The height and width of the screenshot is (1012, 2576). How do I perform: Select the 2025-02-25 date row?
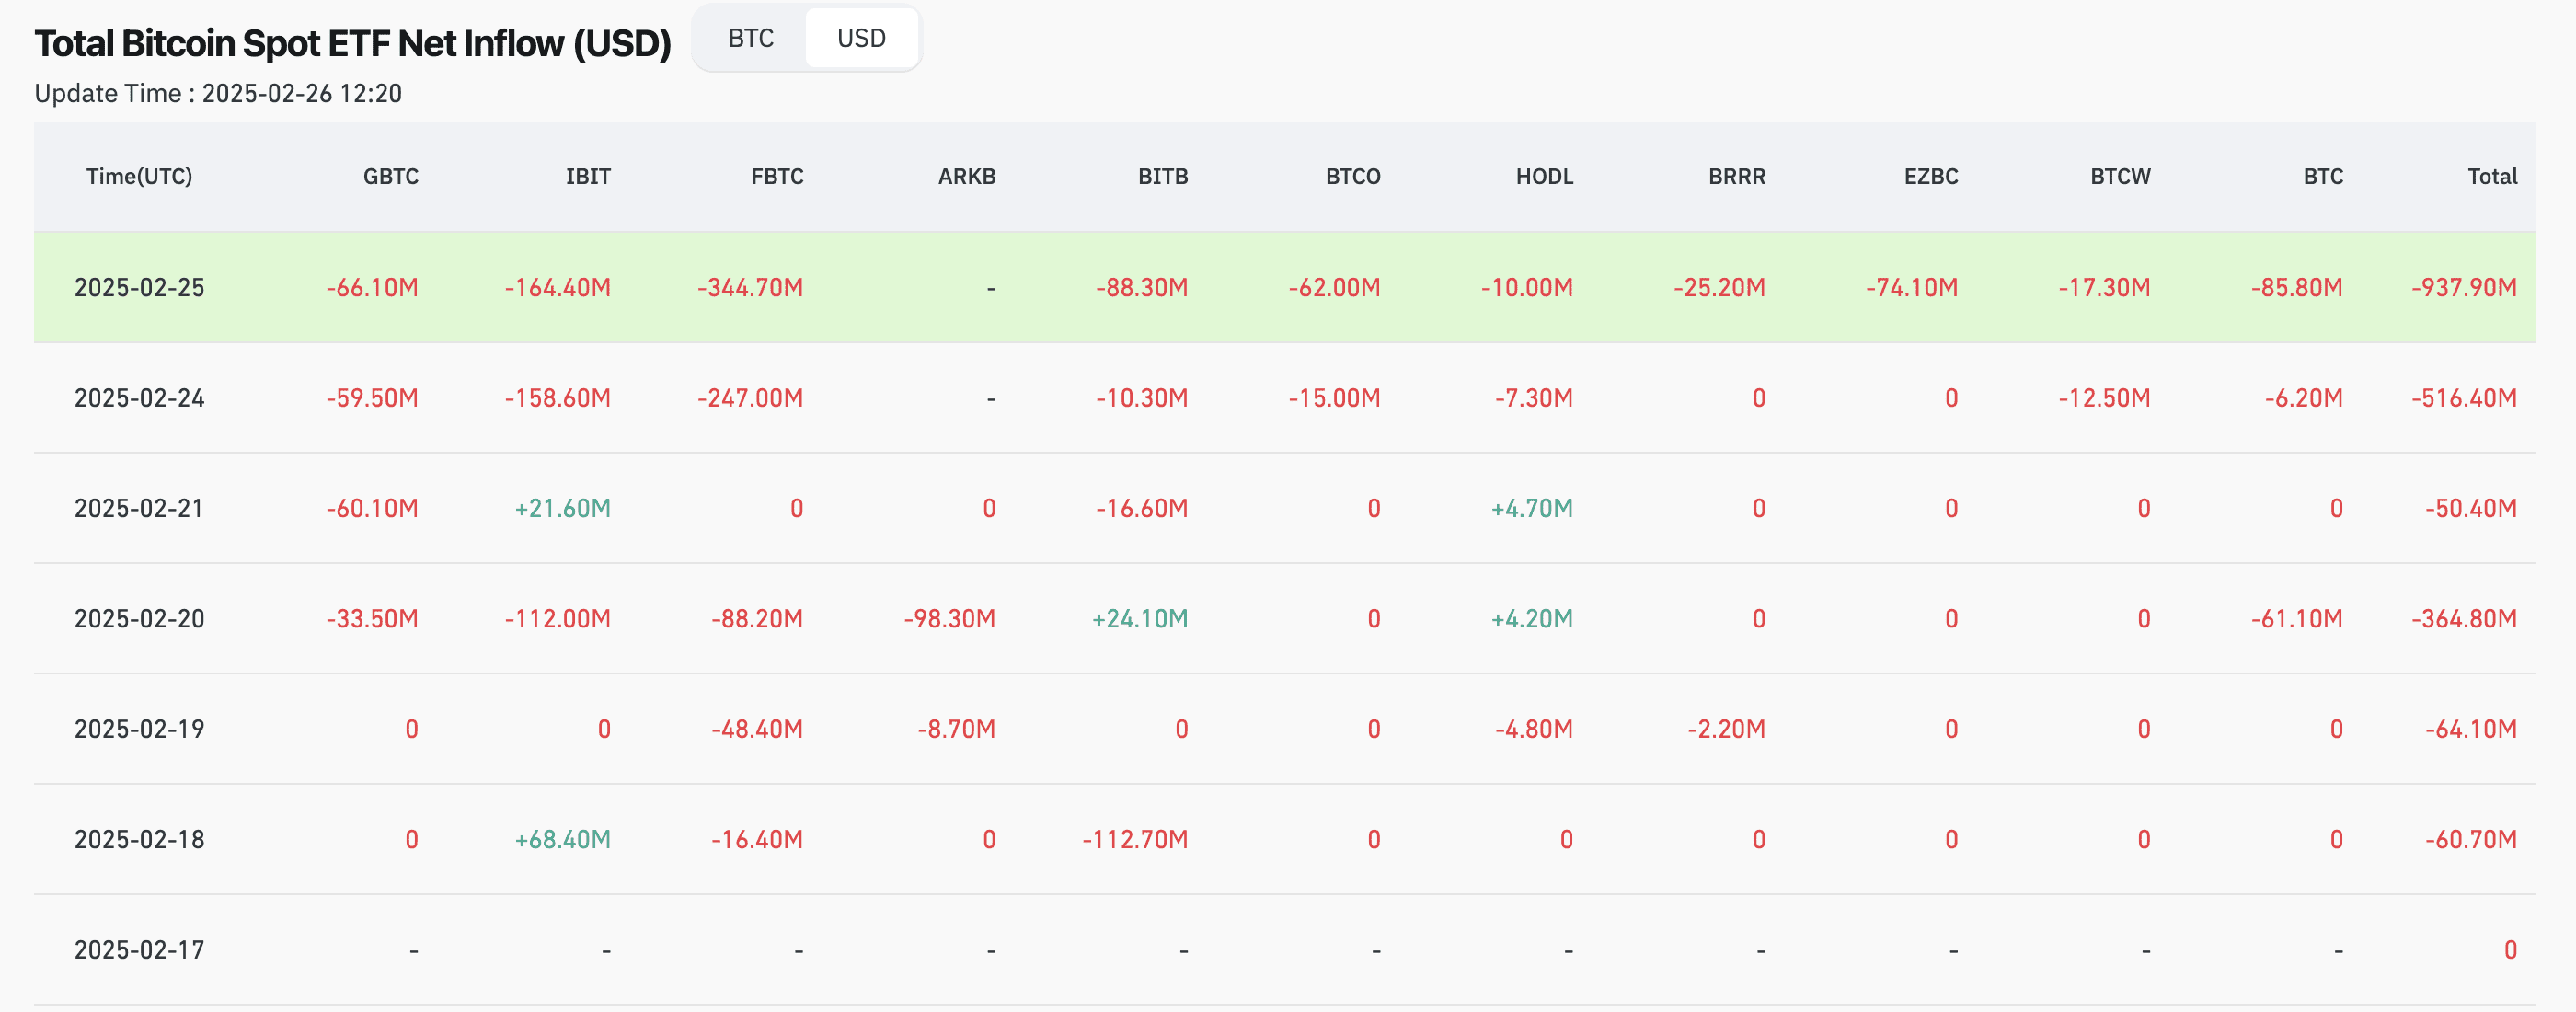click(1285, 288)
